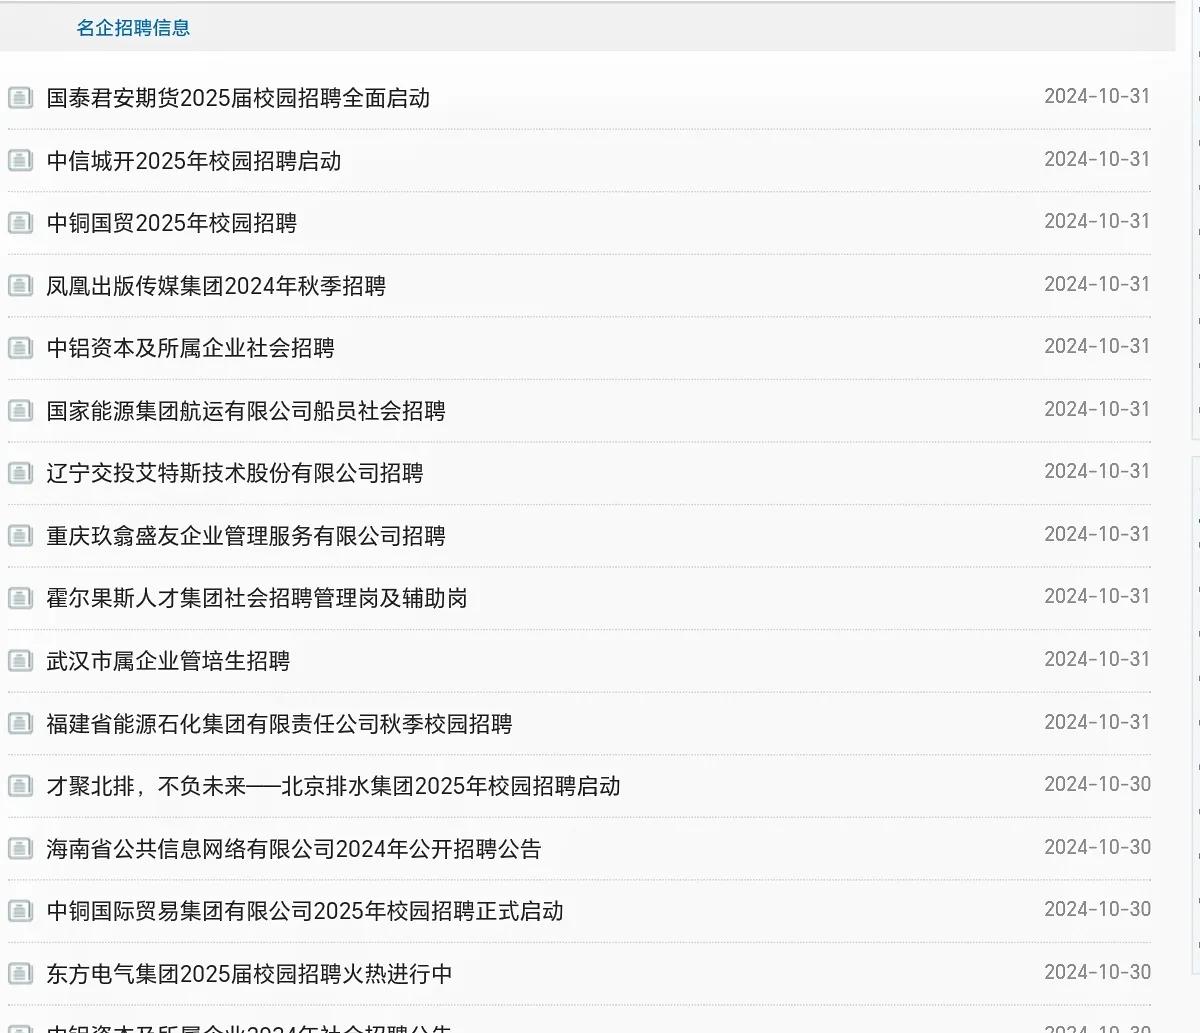Open 才聚北排，不负未来 北京排水集团 link
This screenshot has height=1033, width=1200.
[x=333, y=786]
